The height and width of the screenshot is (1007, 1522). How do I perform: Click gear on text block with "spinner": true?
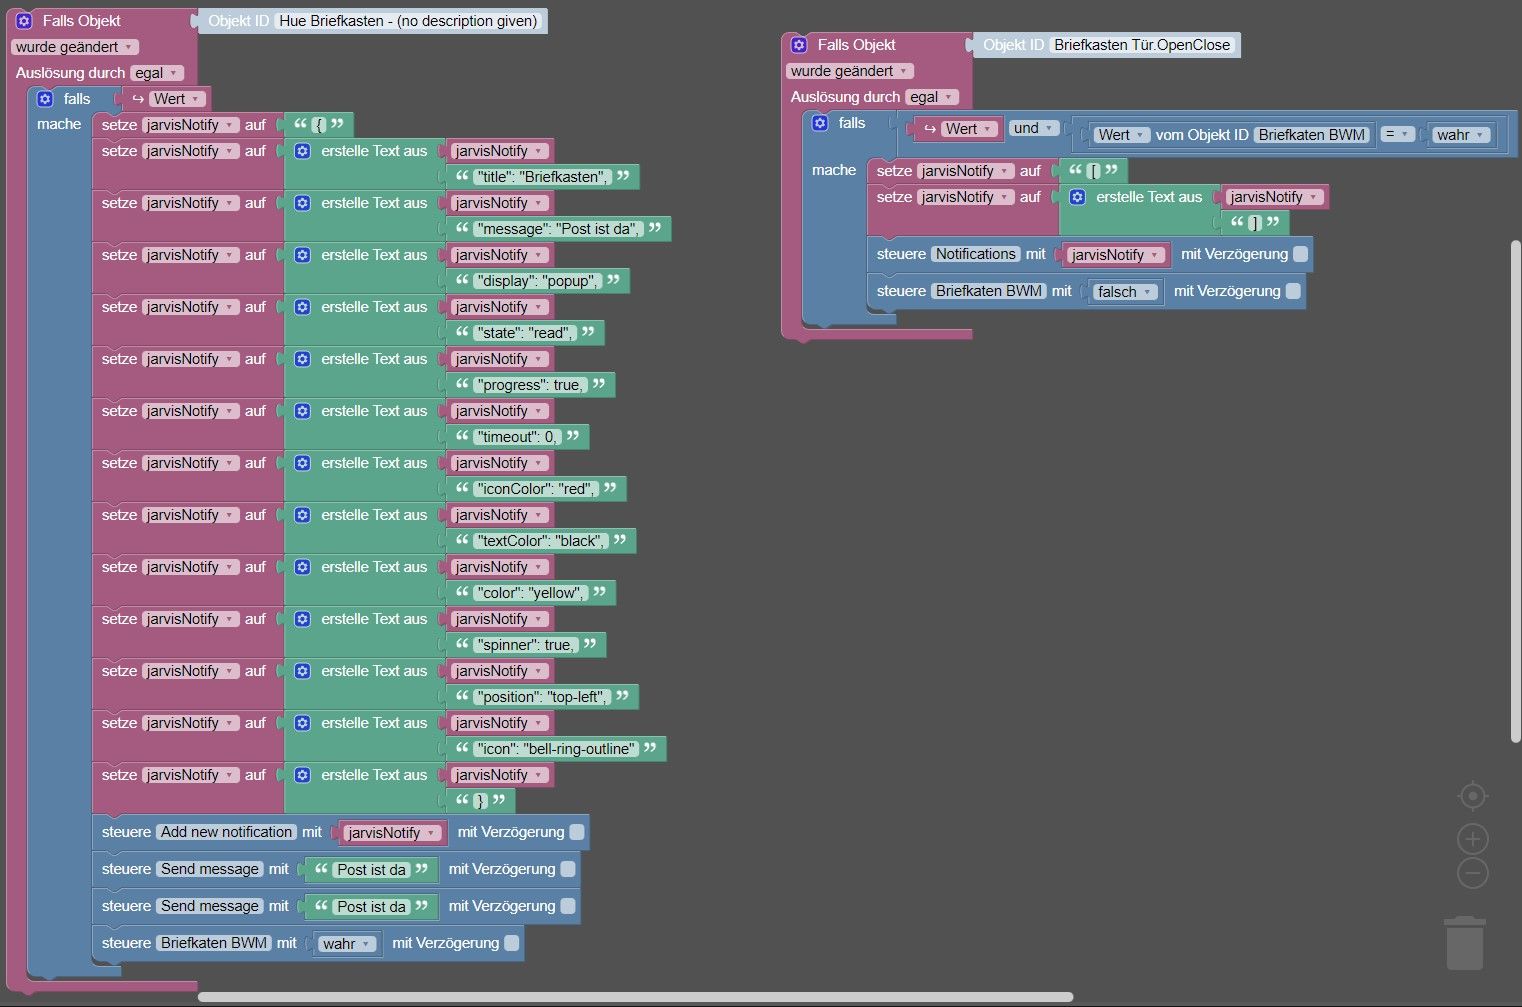point(303,619)
